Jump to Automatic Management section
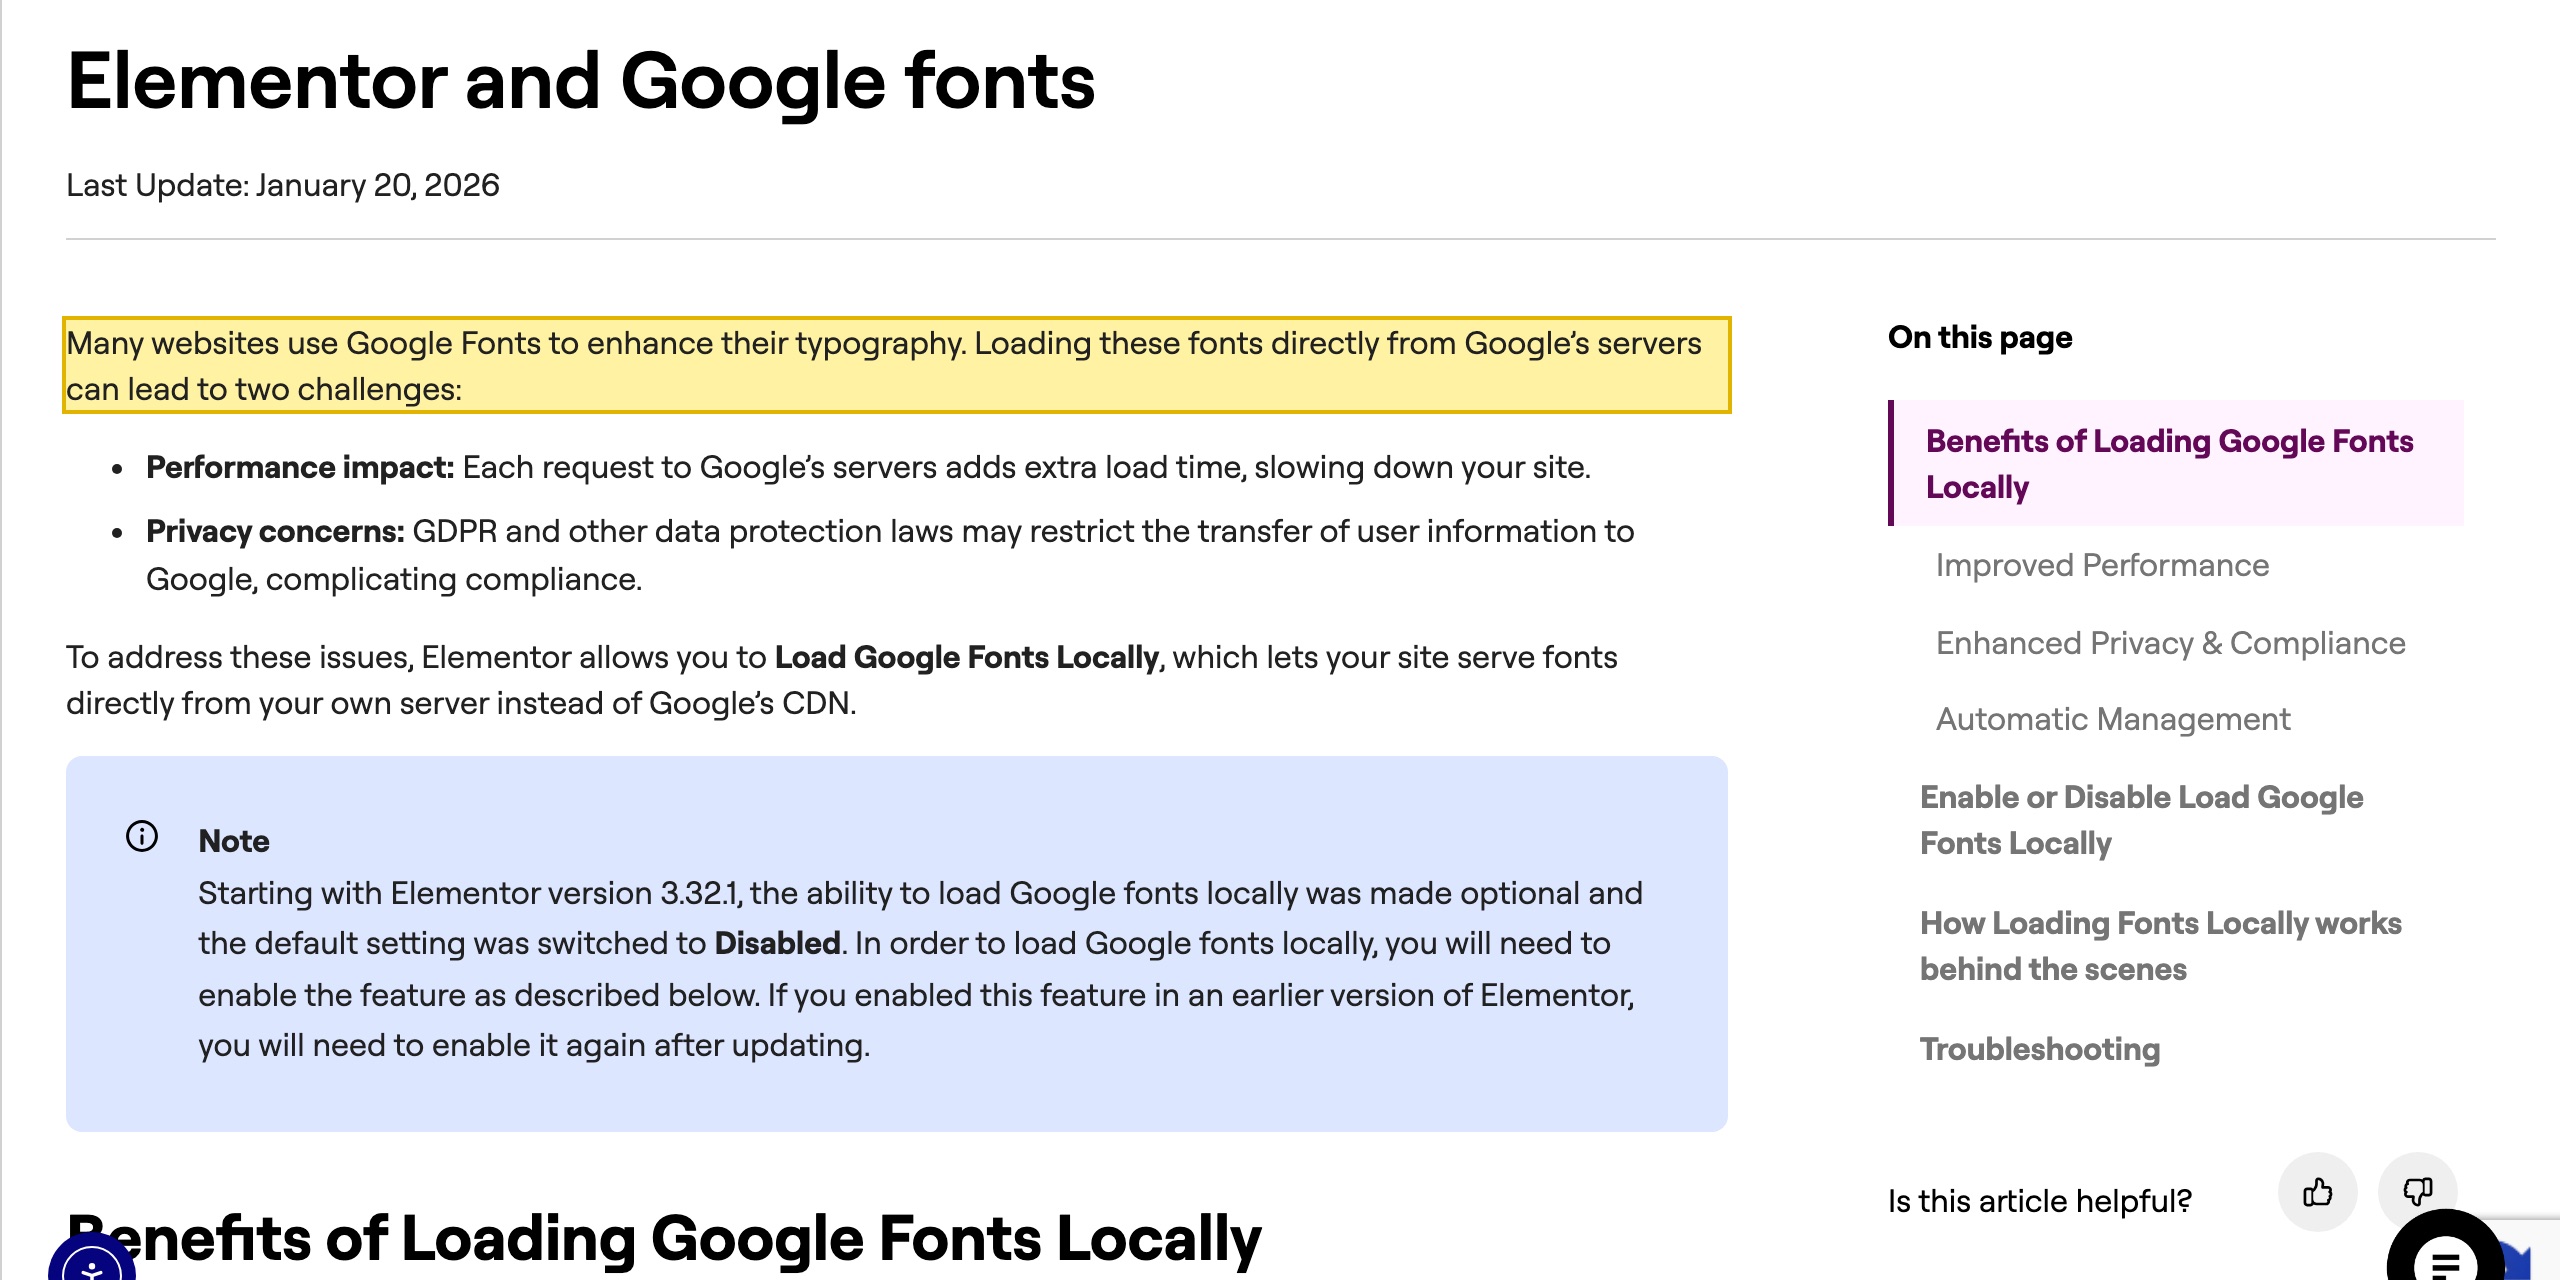The width and height of the screenshot is (2560, 1280). (2113, 719)
